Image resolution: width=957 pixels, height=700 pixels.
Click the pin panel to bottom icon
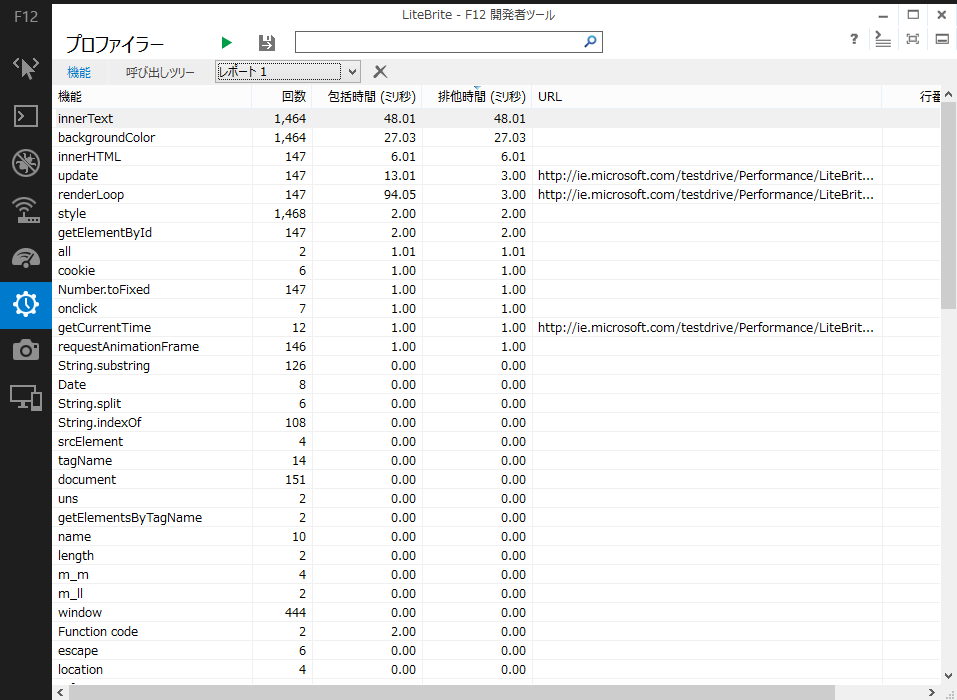point(942,40)
